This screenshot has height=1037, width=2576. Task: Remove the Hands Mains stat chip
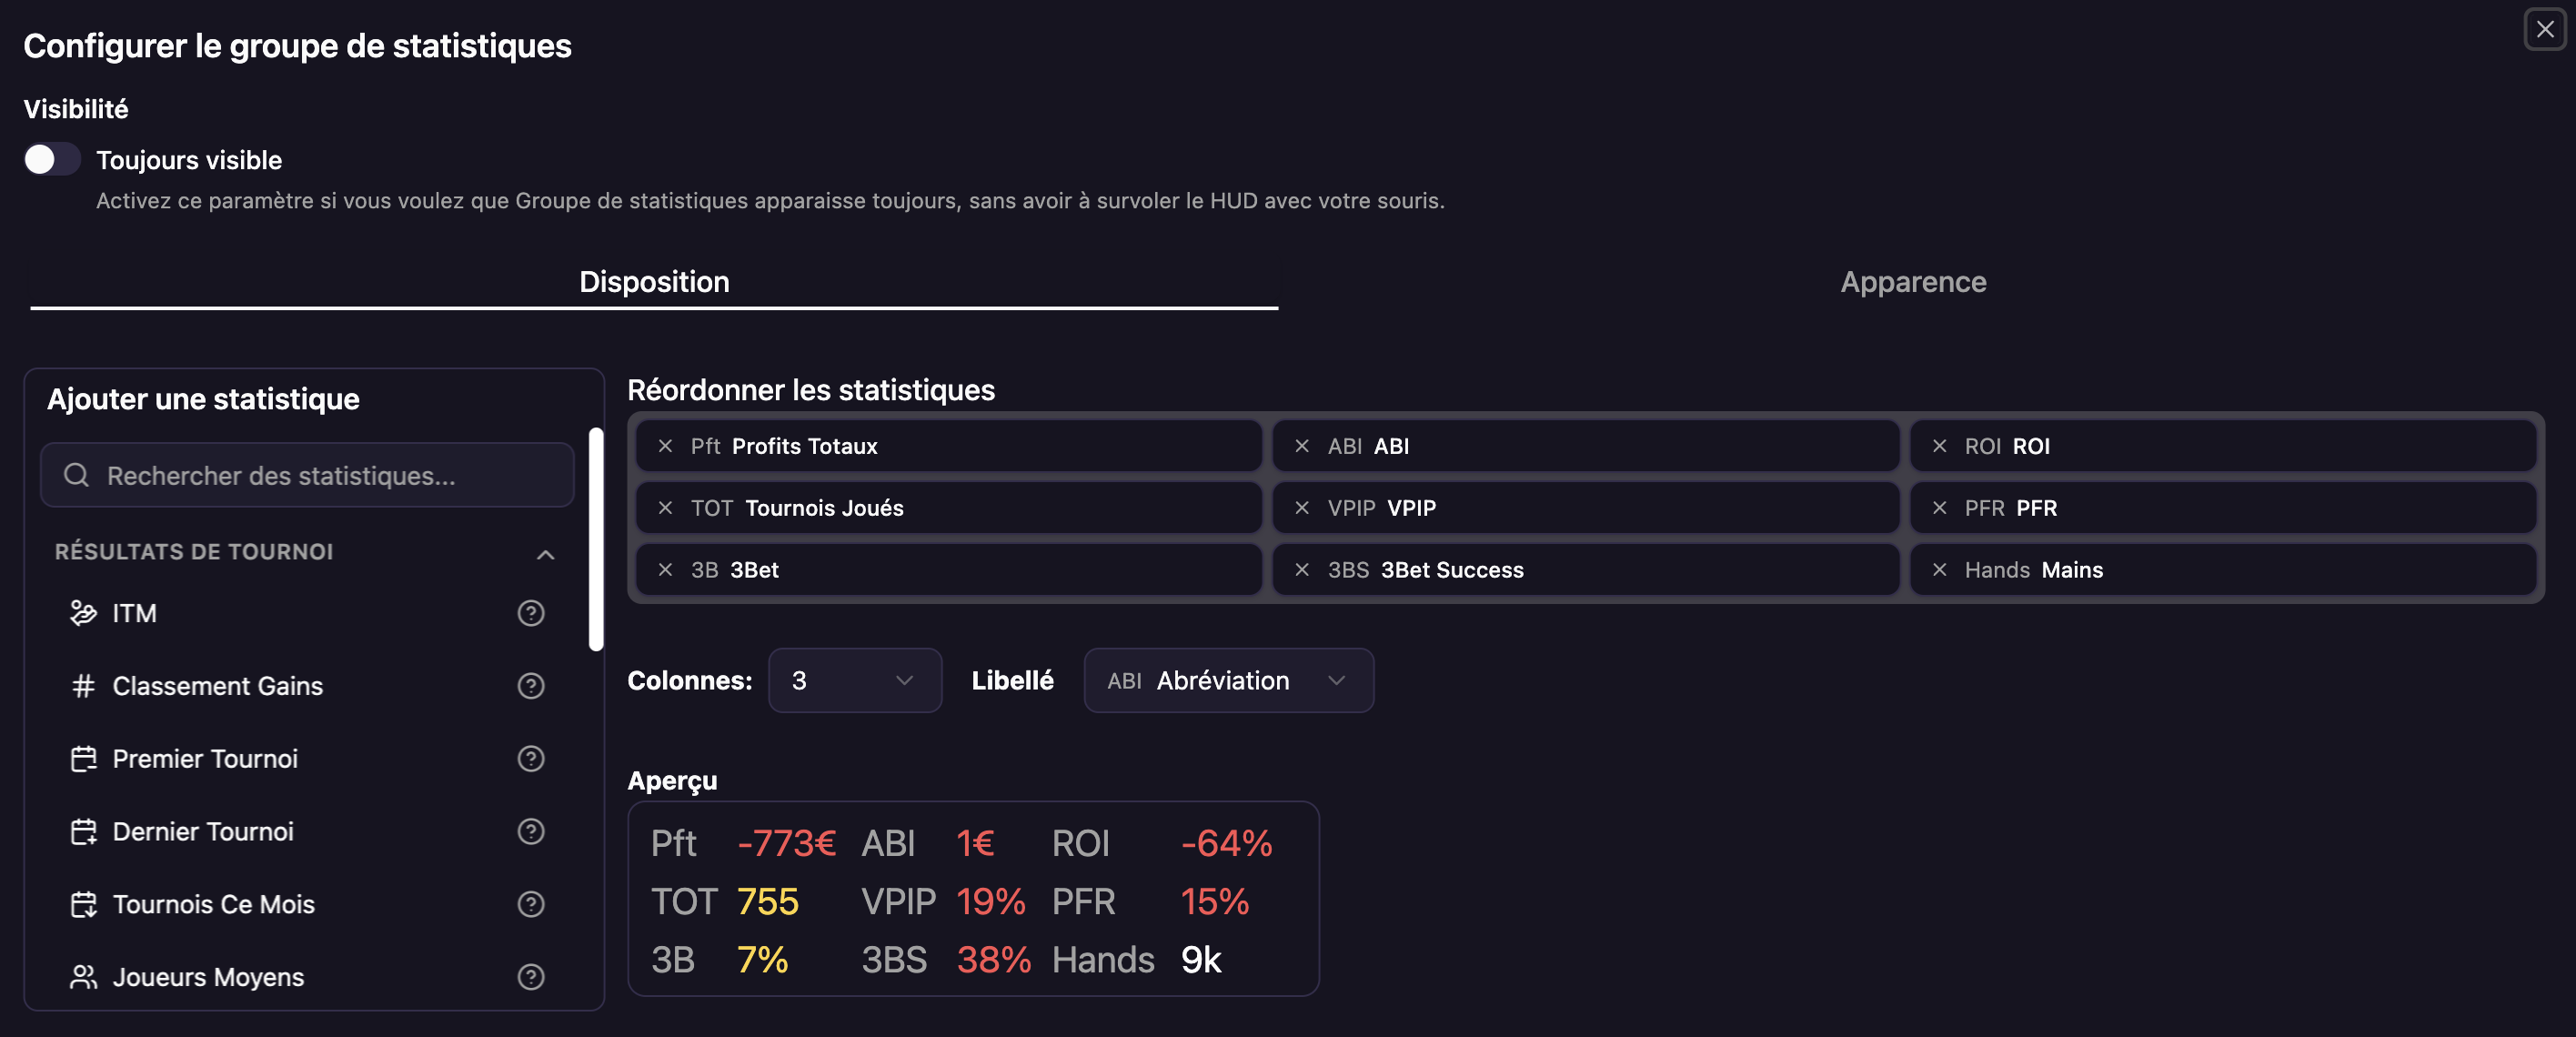pos(1939,570)
